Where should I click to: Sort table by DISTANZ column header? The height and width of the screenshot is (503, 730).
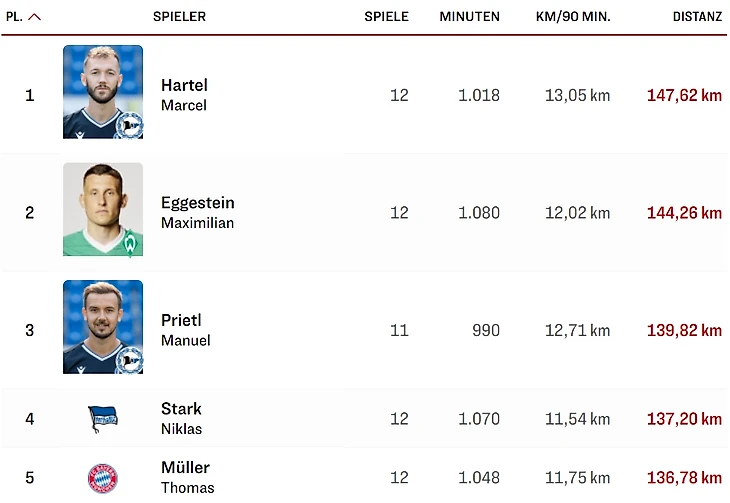click(x=697, y=17)
